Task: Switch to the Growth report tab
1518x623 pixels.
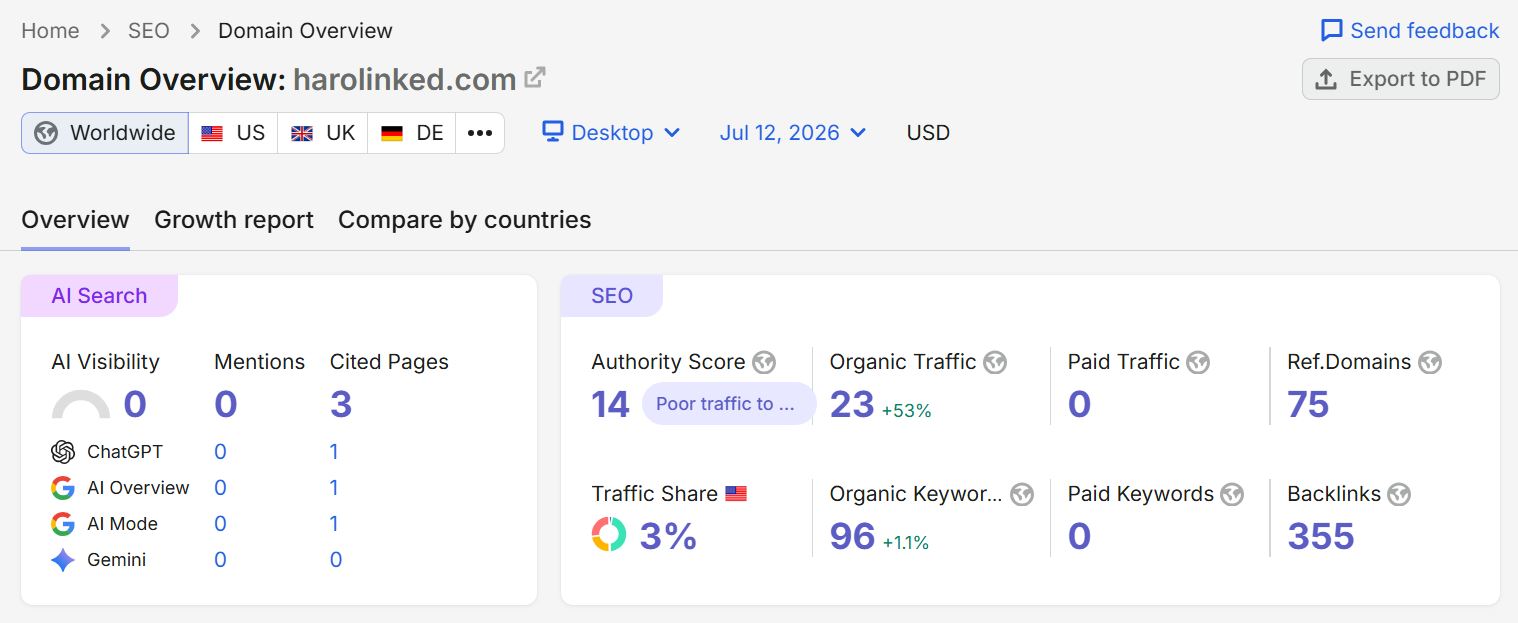Action: [x=234, y=220]
